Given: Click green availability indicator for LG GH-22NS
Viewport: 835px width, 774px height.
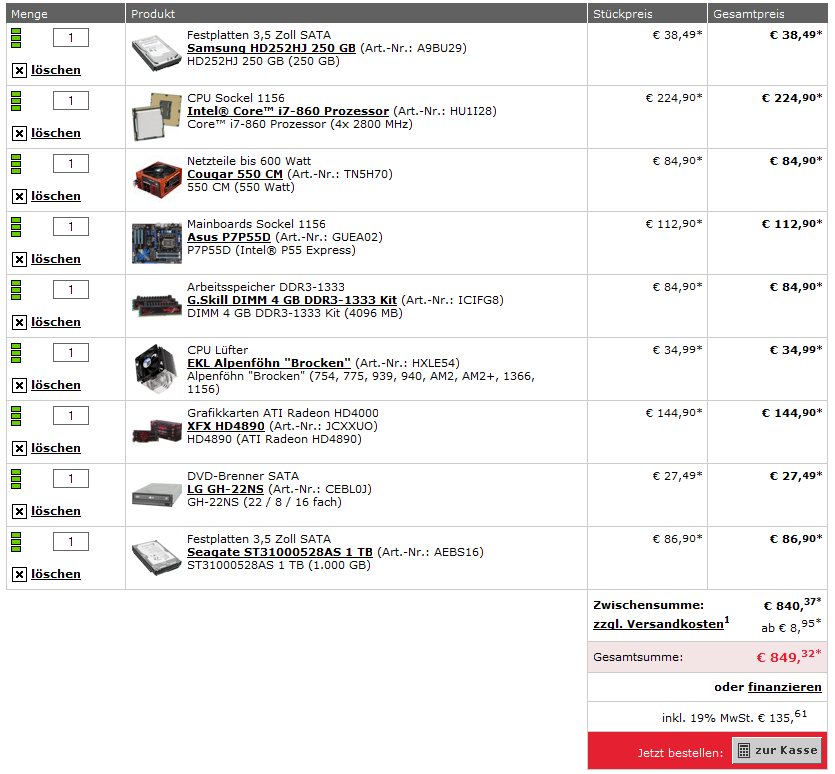Looking at the screenshot, I should [x=16, y=479].
